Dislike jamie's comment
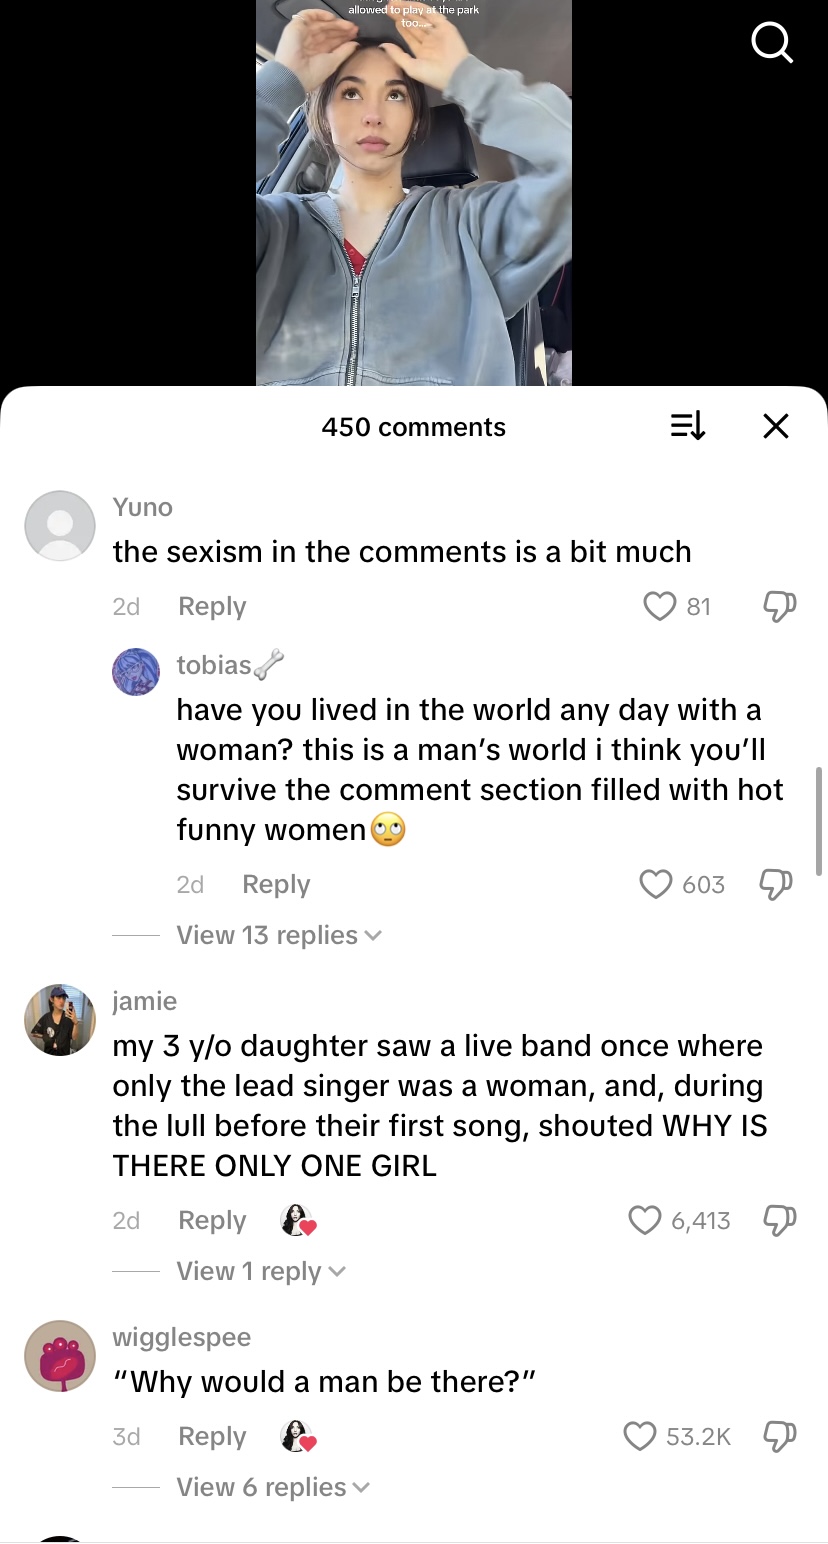 pos(779,1220)
